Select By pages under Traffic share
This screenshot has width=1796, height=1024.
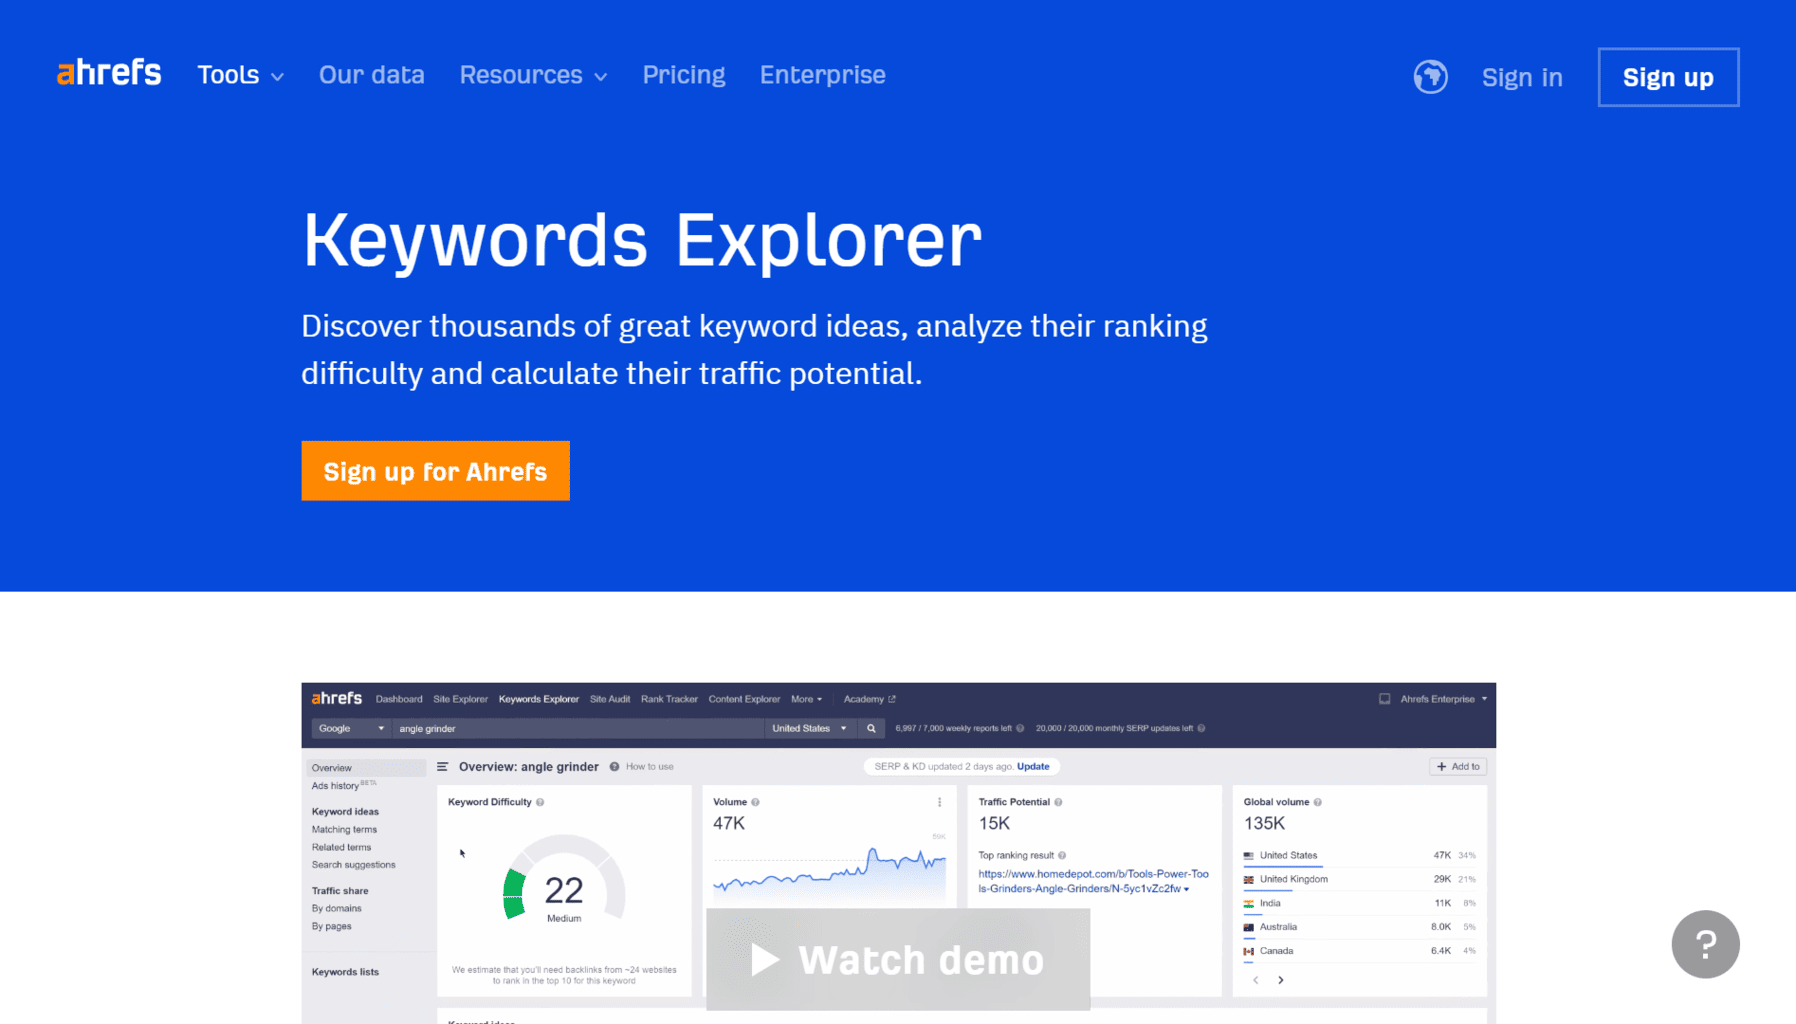point(331,927)
